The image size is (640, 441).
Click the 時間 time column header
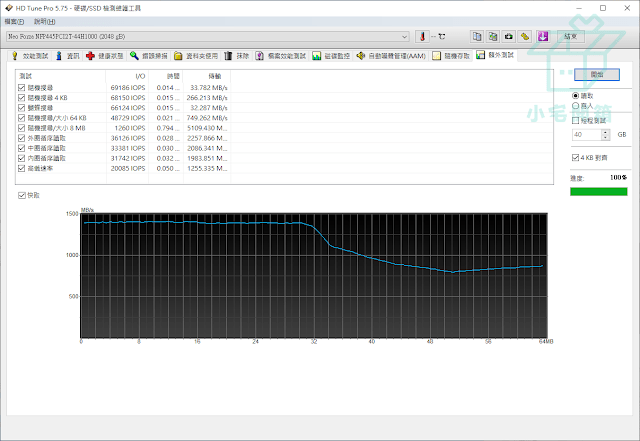coord(165,76)
